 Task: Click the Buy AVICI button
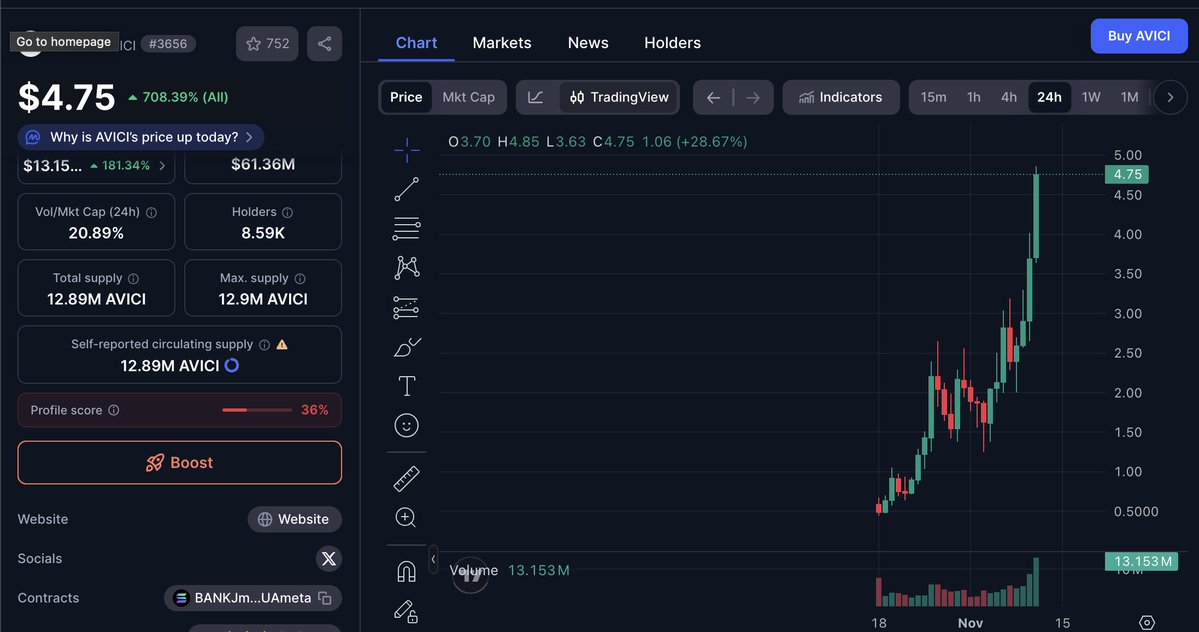pyautogui.click(x=1139, y=36)
